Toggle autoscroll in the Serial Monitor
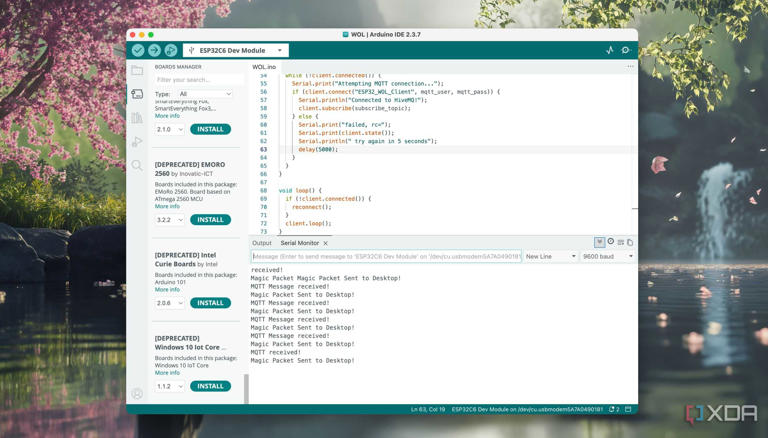Image resolution: width=768 pixels, height=438 pixels. [x=599, y=242]
